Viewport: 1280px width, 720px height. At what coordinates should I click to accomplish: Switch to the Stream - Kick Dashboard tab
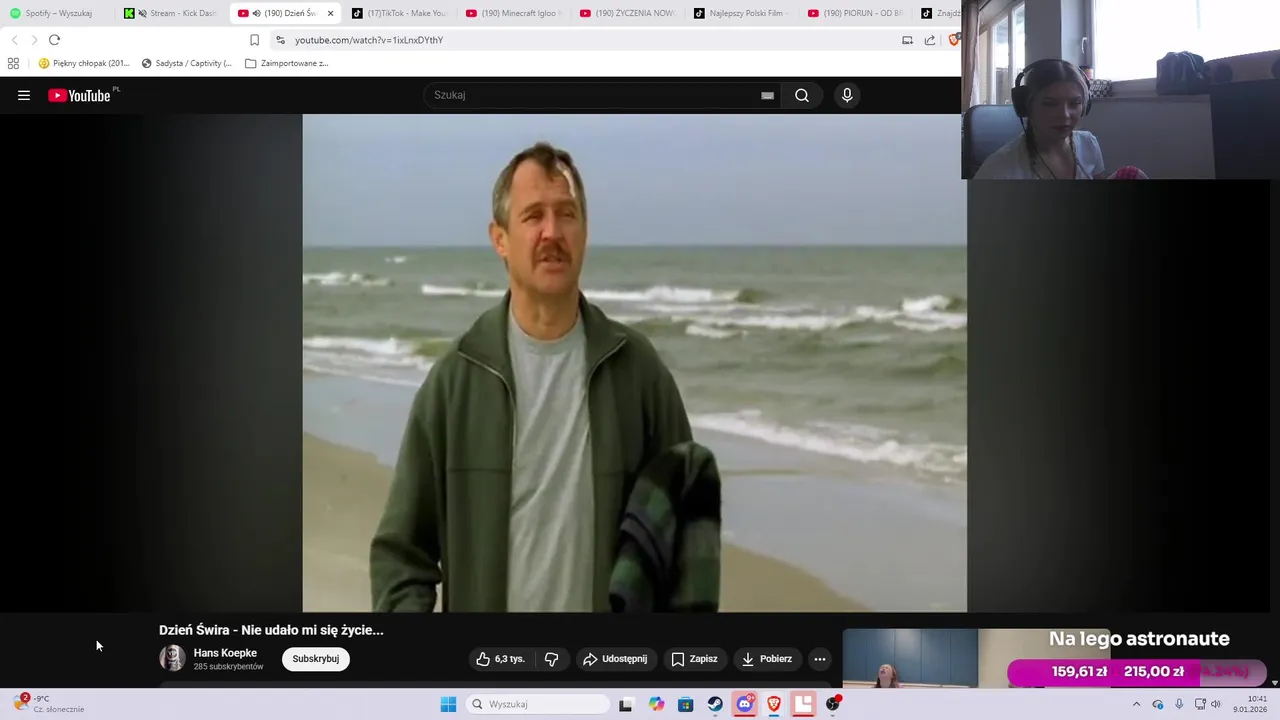(172, 13)
